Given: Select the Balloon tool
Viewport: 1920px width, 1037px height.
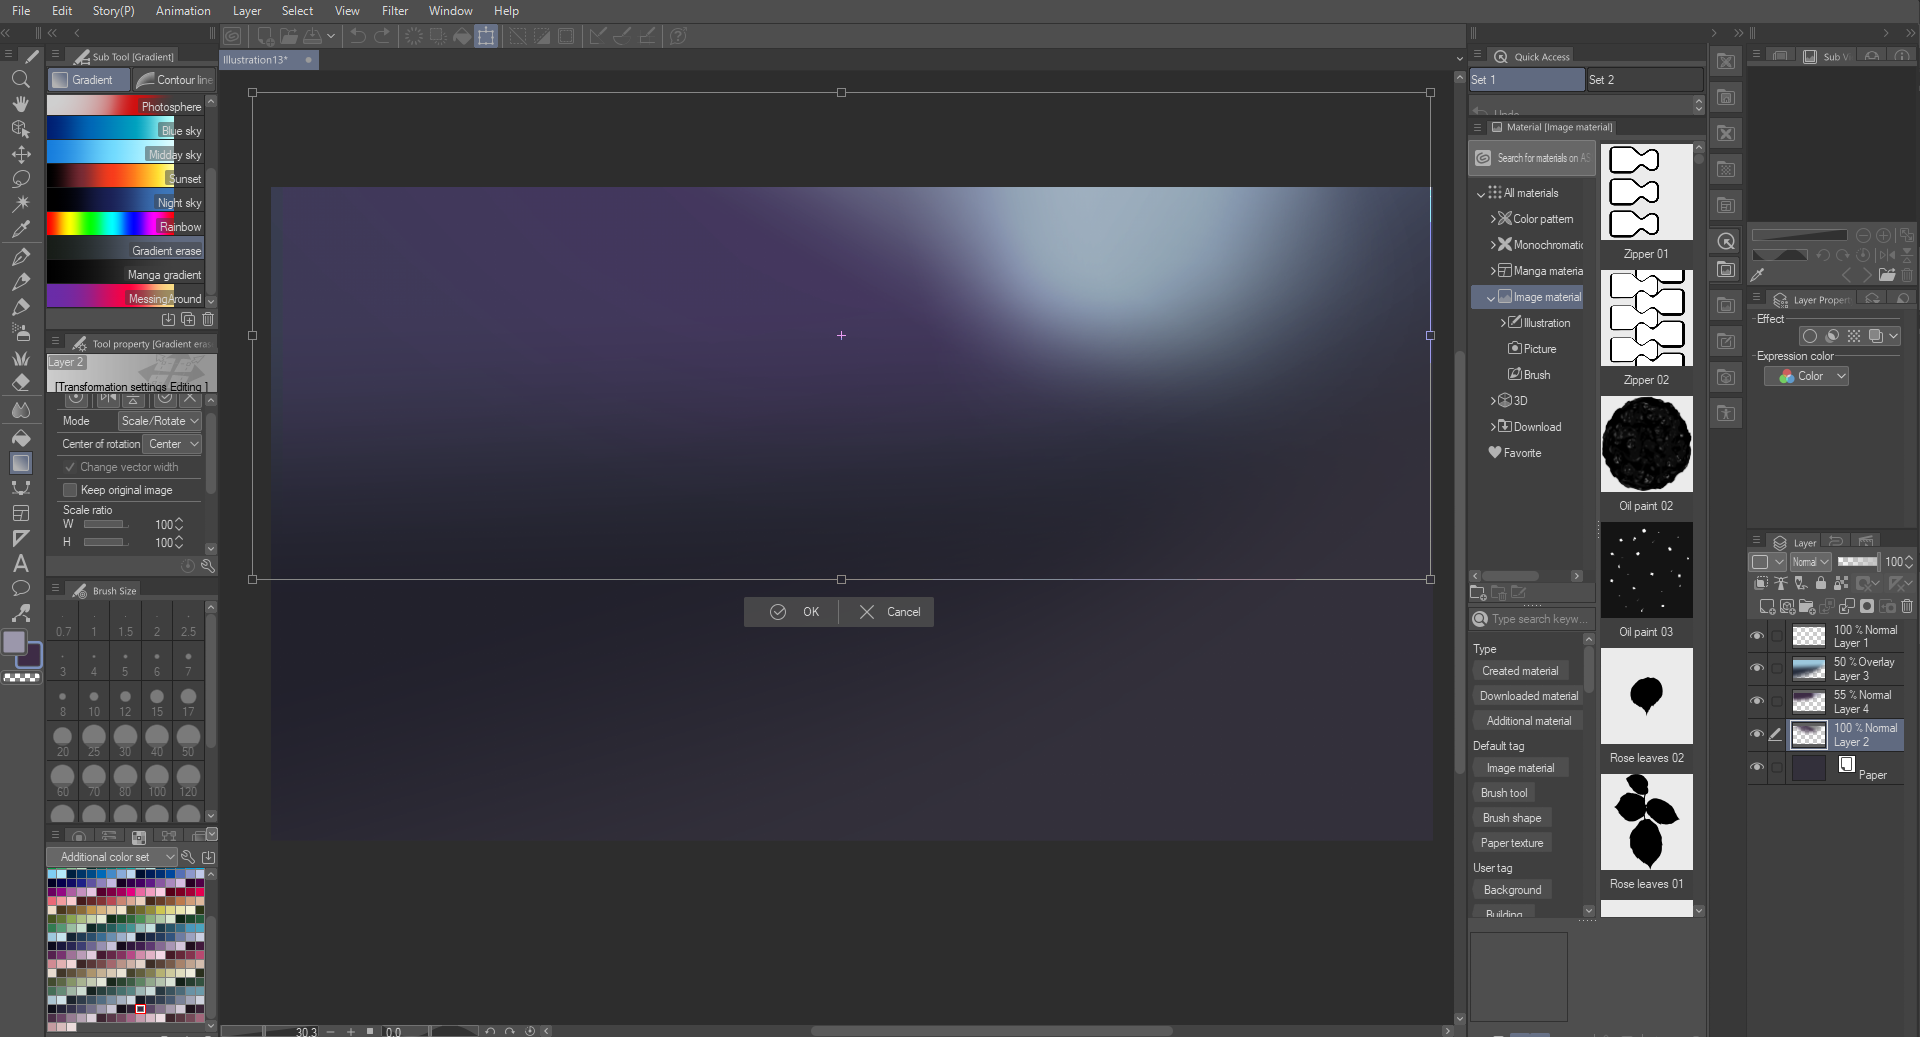Looking at the screenshot, I should pyautogui.click(x=20, y=589).
